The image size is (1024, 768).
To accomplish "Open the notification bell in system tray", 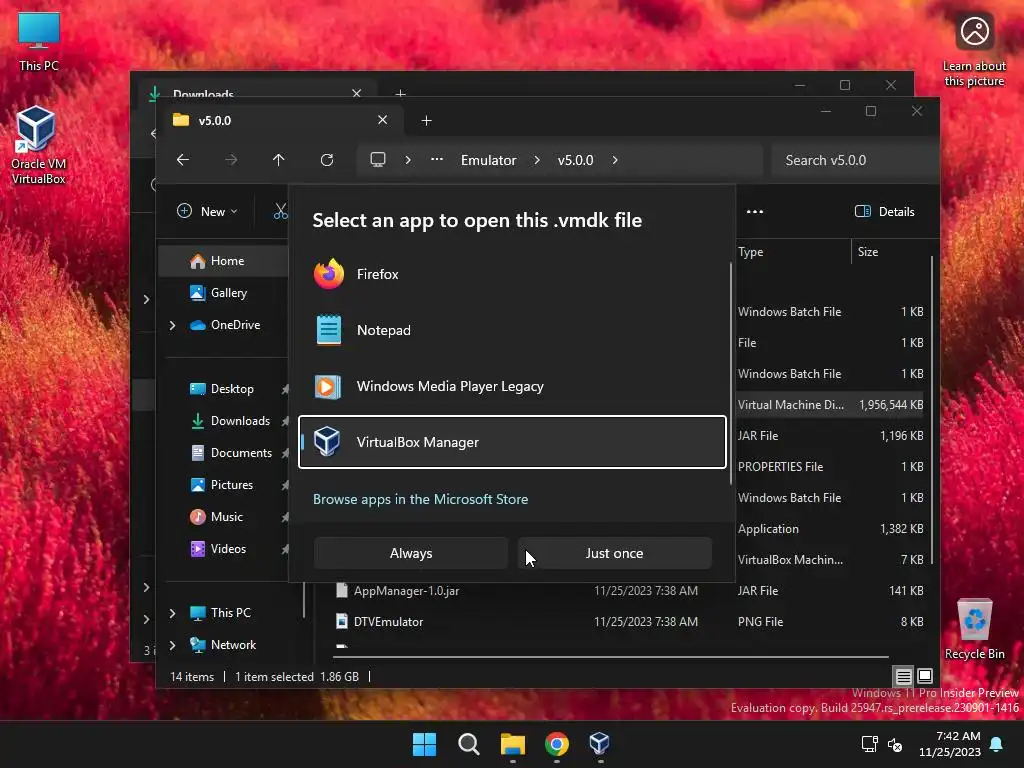I will (x=997, y=744).
